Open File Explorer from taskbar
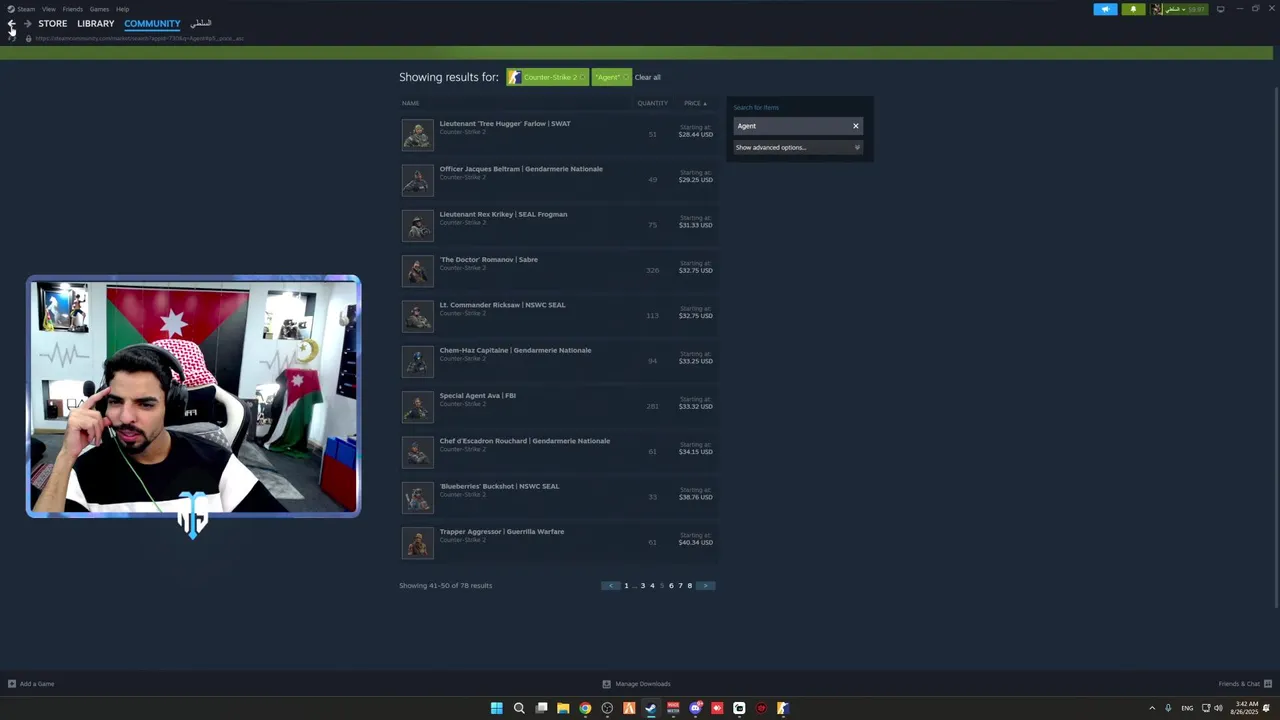This screenshot has width=1280, height=720. click(563, 708)
